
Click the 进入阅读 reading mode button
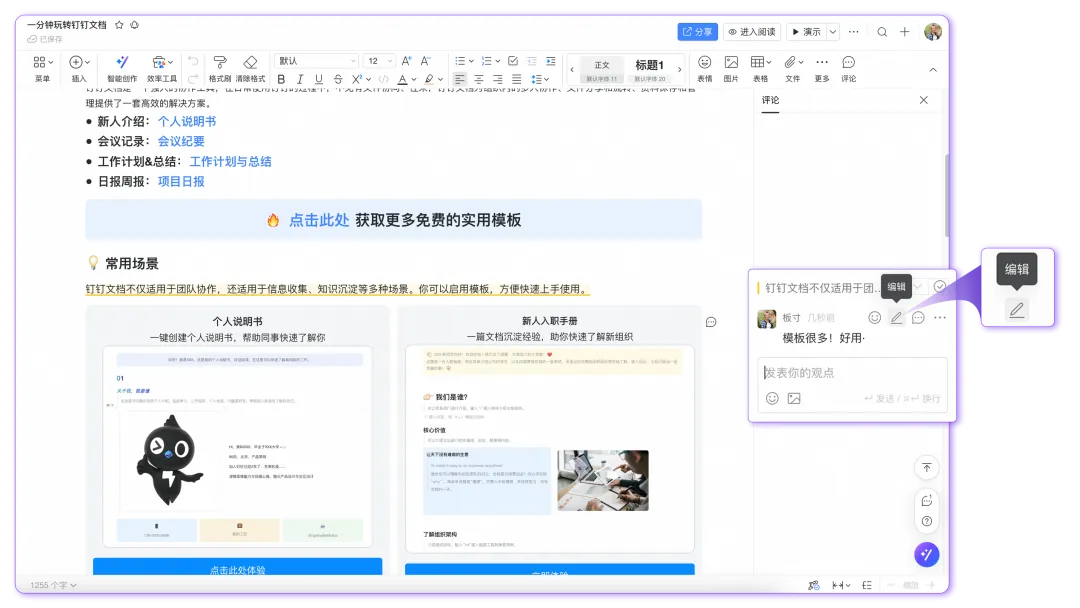751,32
